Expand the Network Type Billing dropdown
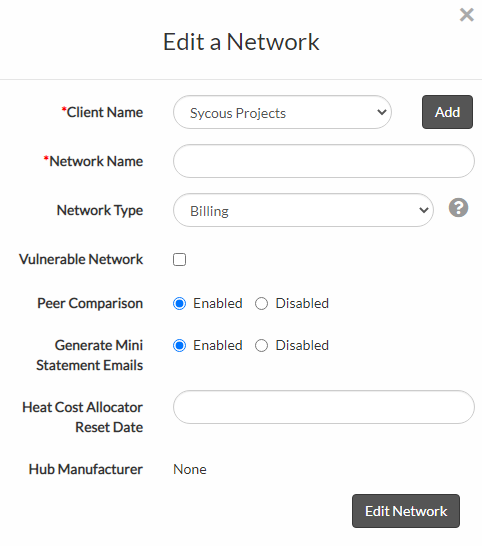Image resolution: width=482 pixels, height=546 pixels. click(x=303, y=210)
